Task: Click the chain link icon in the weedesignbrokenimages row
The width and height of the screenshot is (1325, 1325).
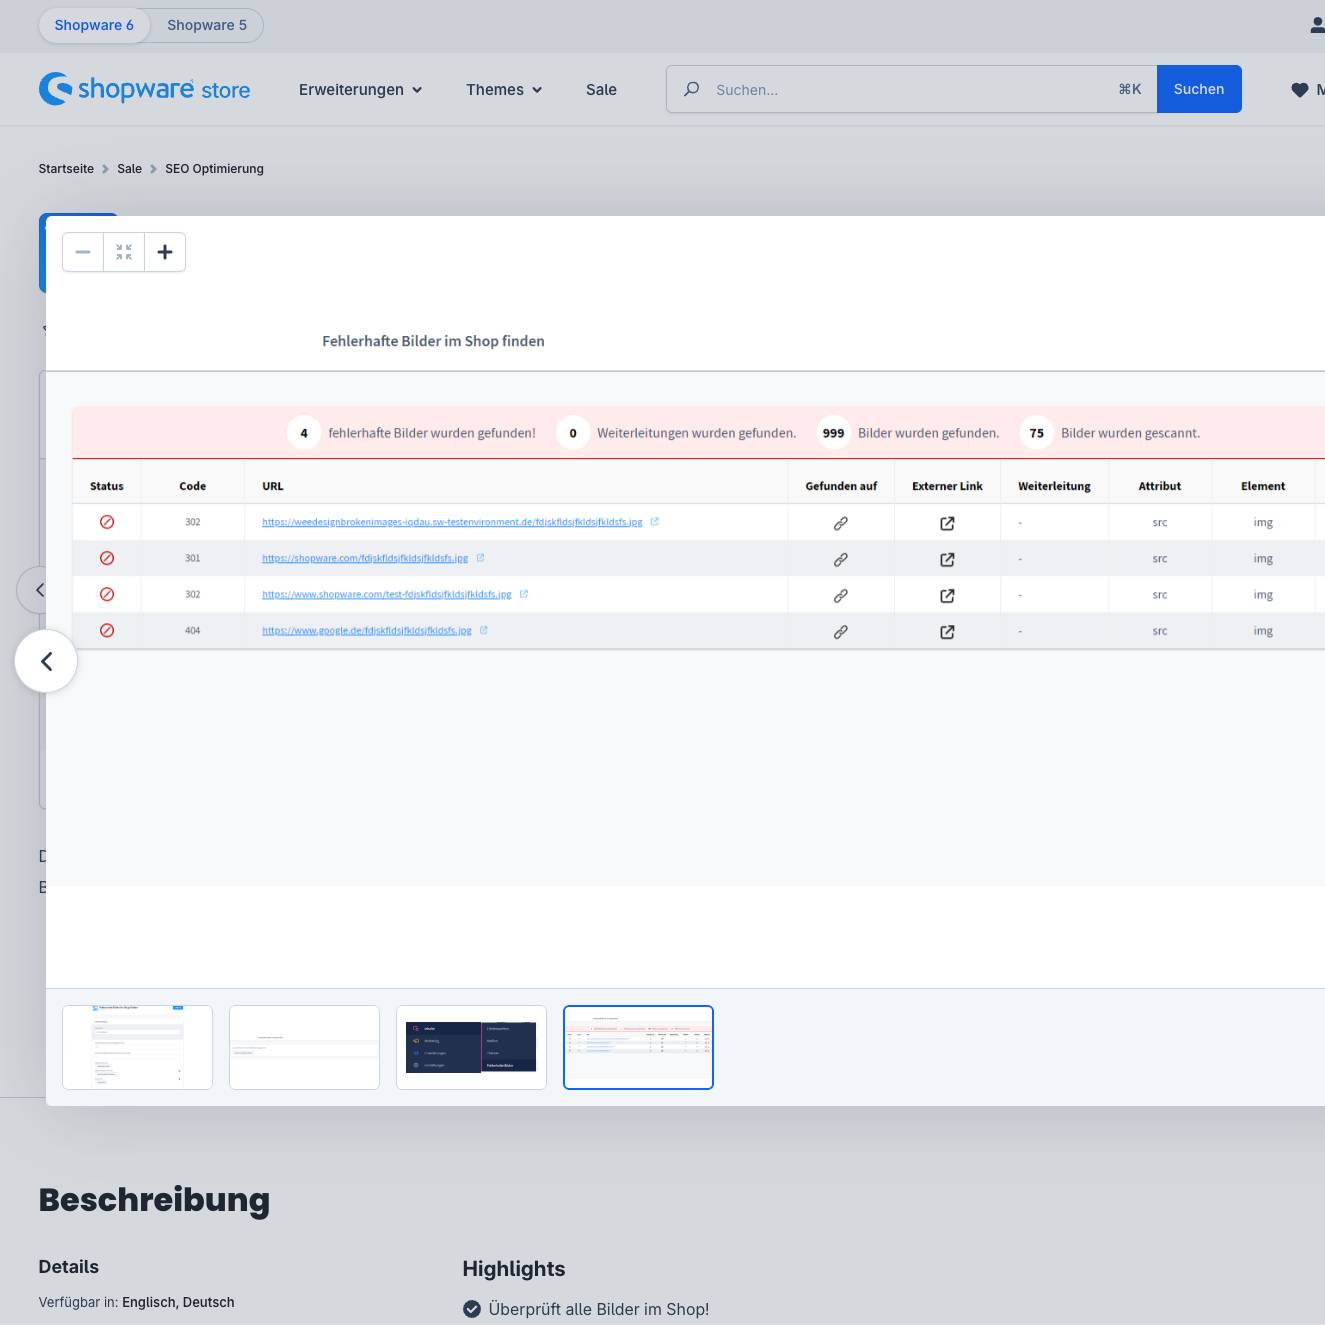Action: click(841, 524)
